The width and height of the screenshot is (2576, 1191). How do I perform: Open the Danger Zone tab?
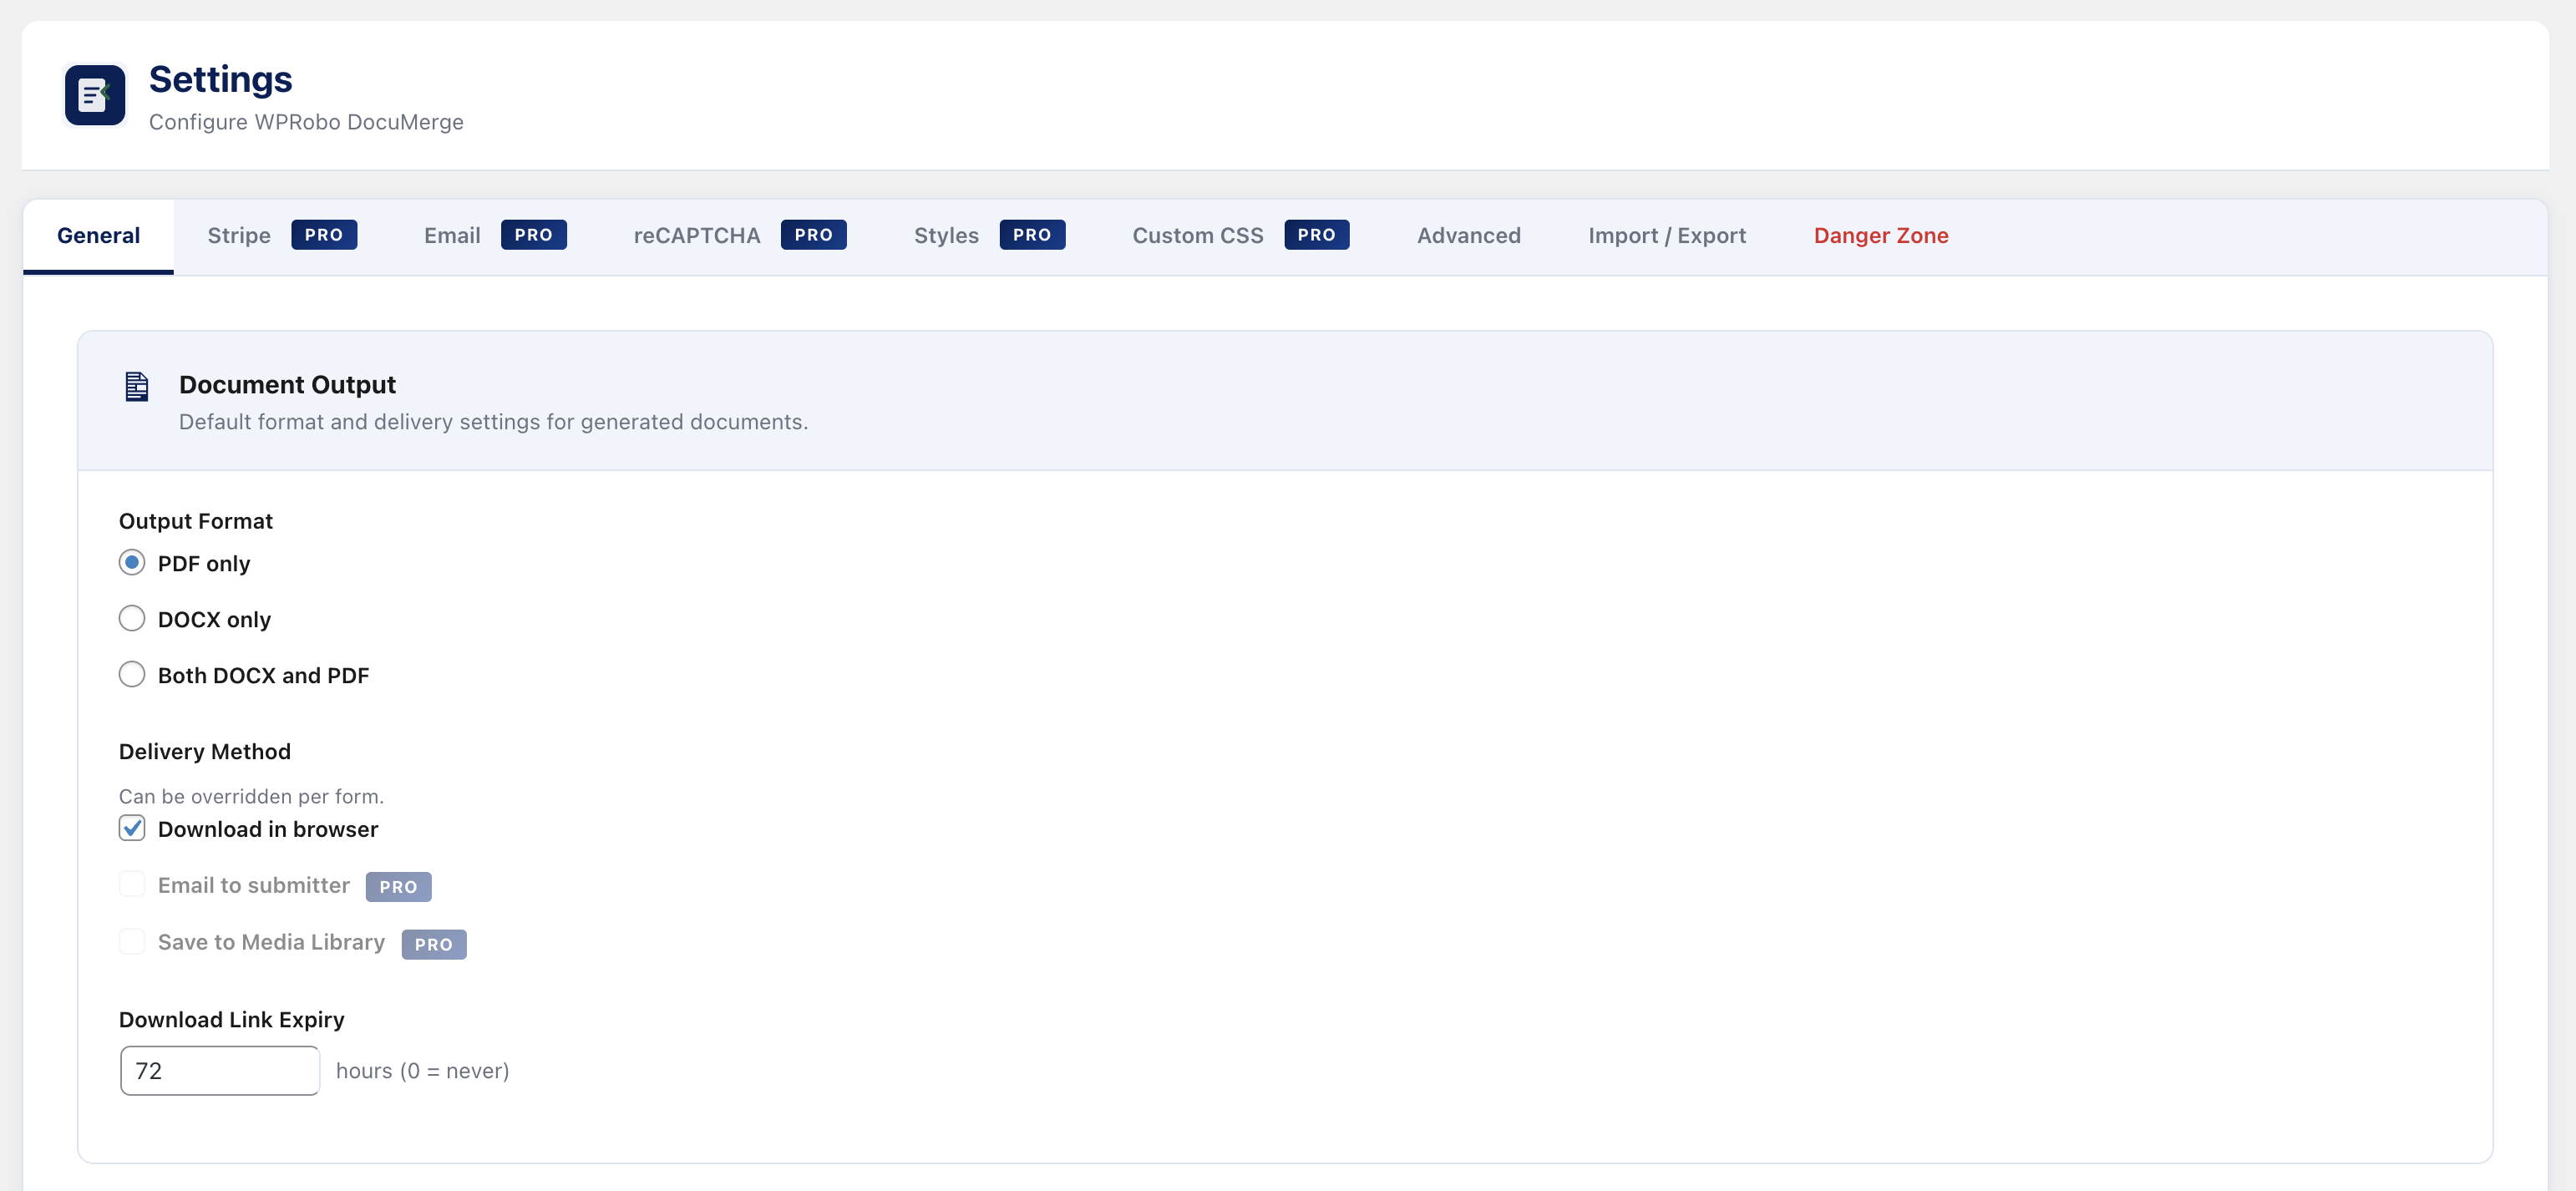tap(1880, 236)
